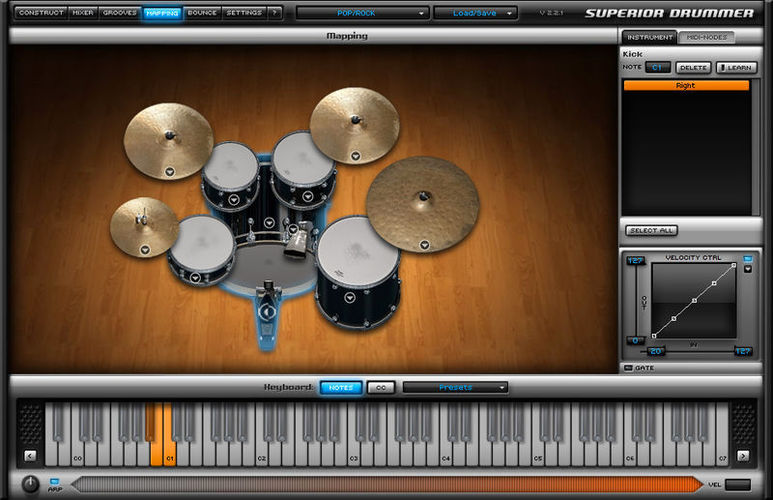Select the ride cymbal
The image size is (773, 500).
[423, 203]
